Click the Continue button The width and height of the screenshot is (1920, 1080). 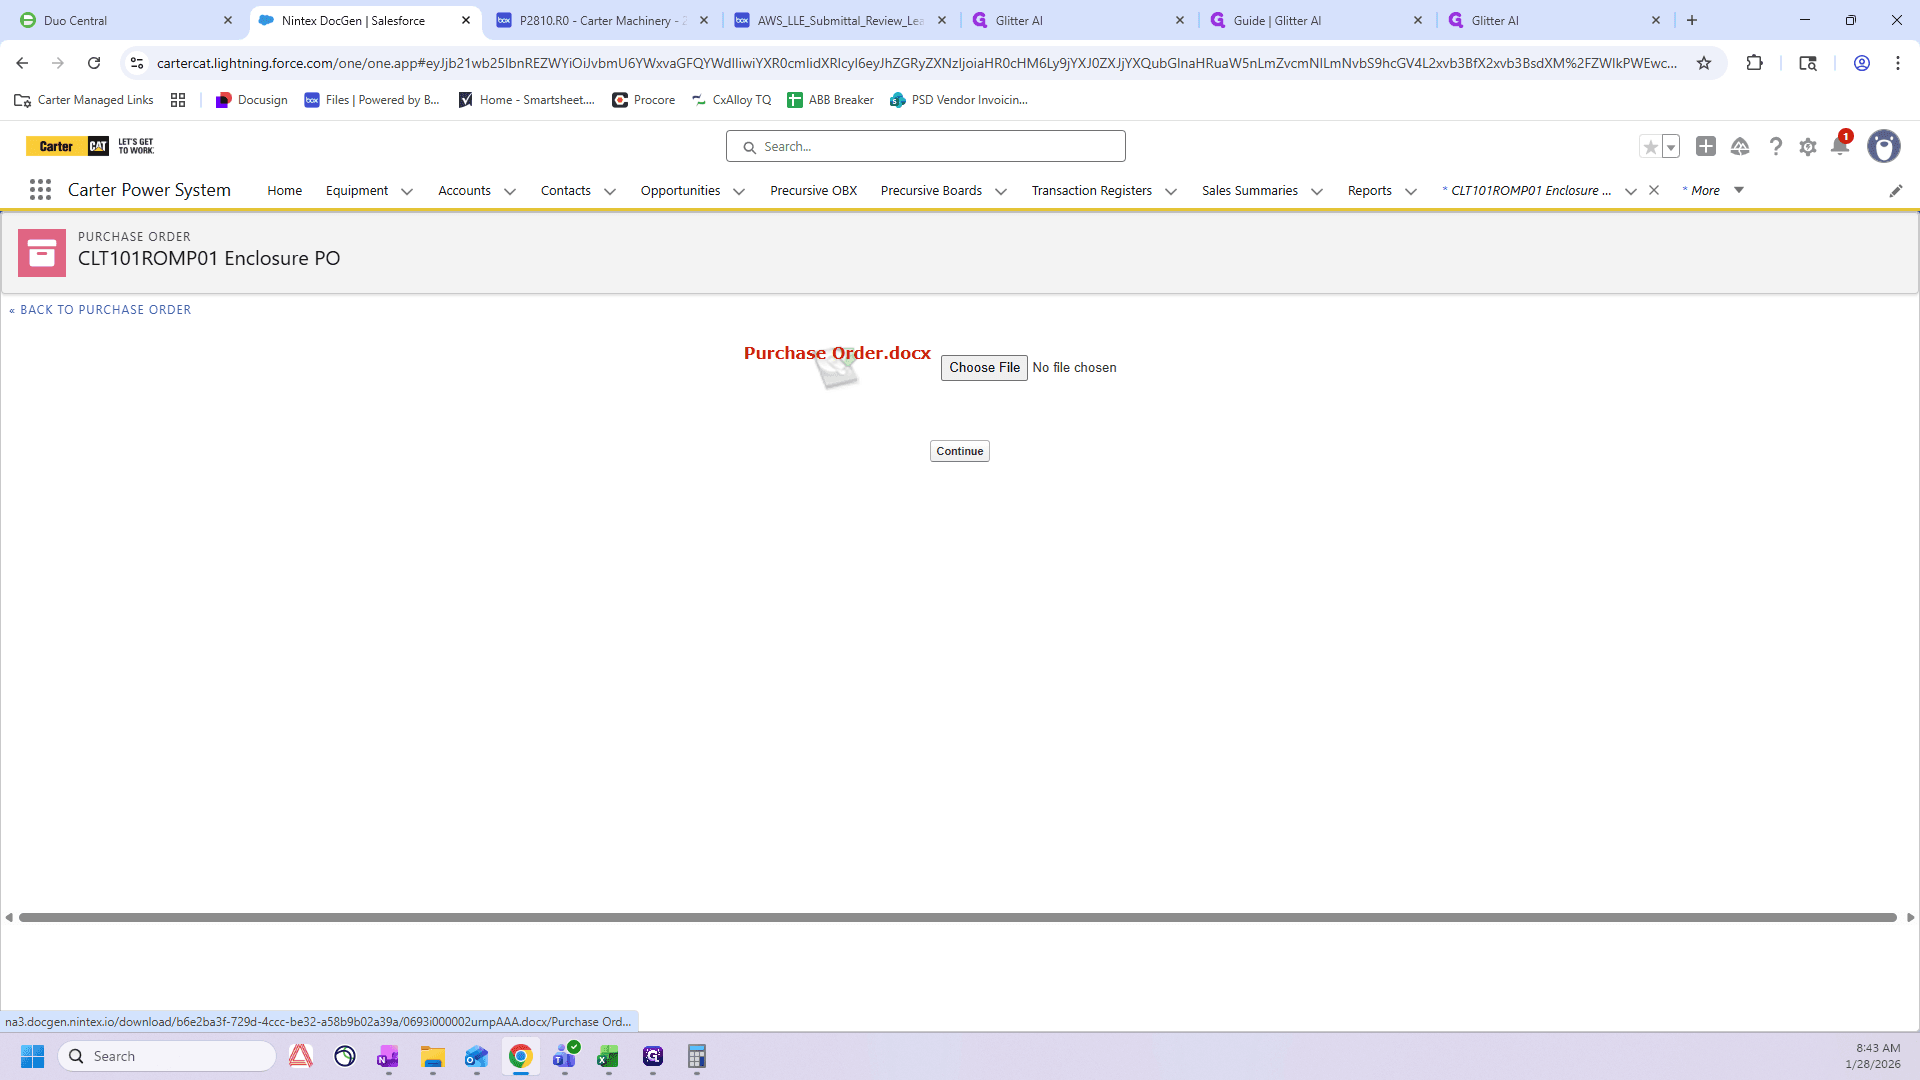[x=960, y=451]
